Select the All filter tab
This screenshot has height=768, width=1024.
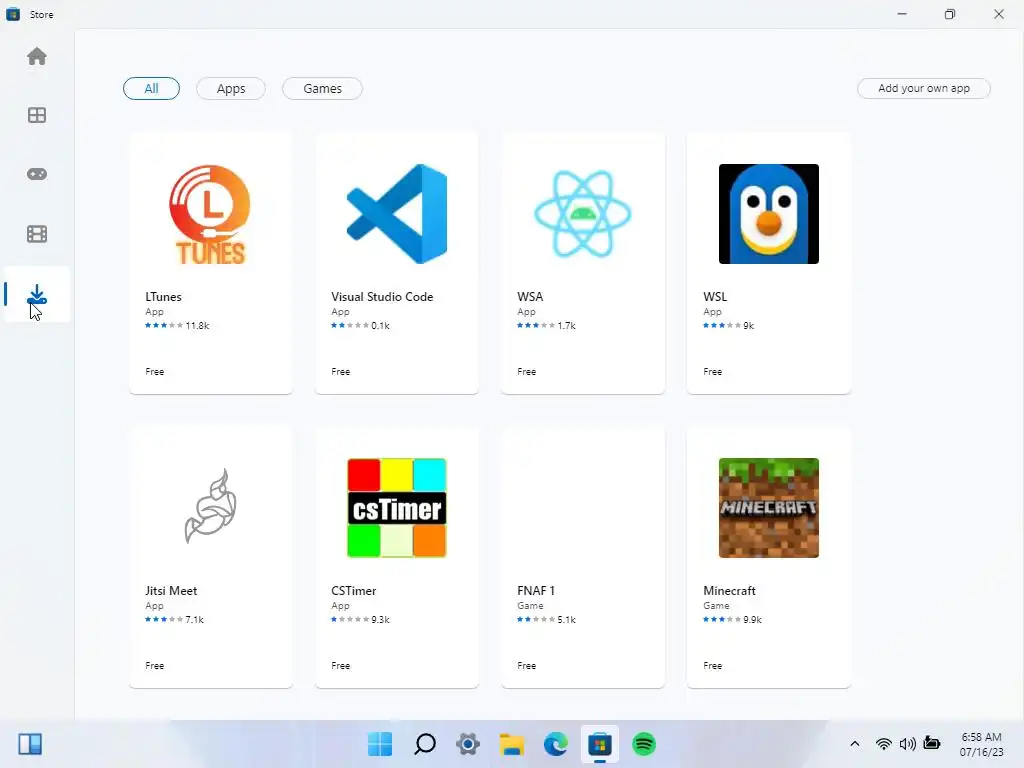(x=152, y=89)
